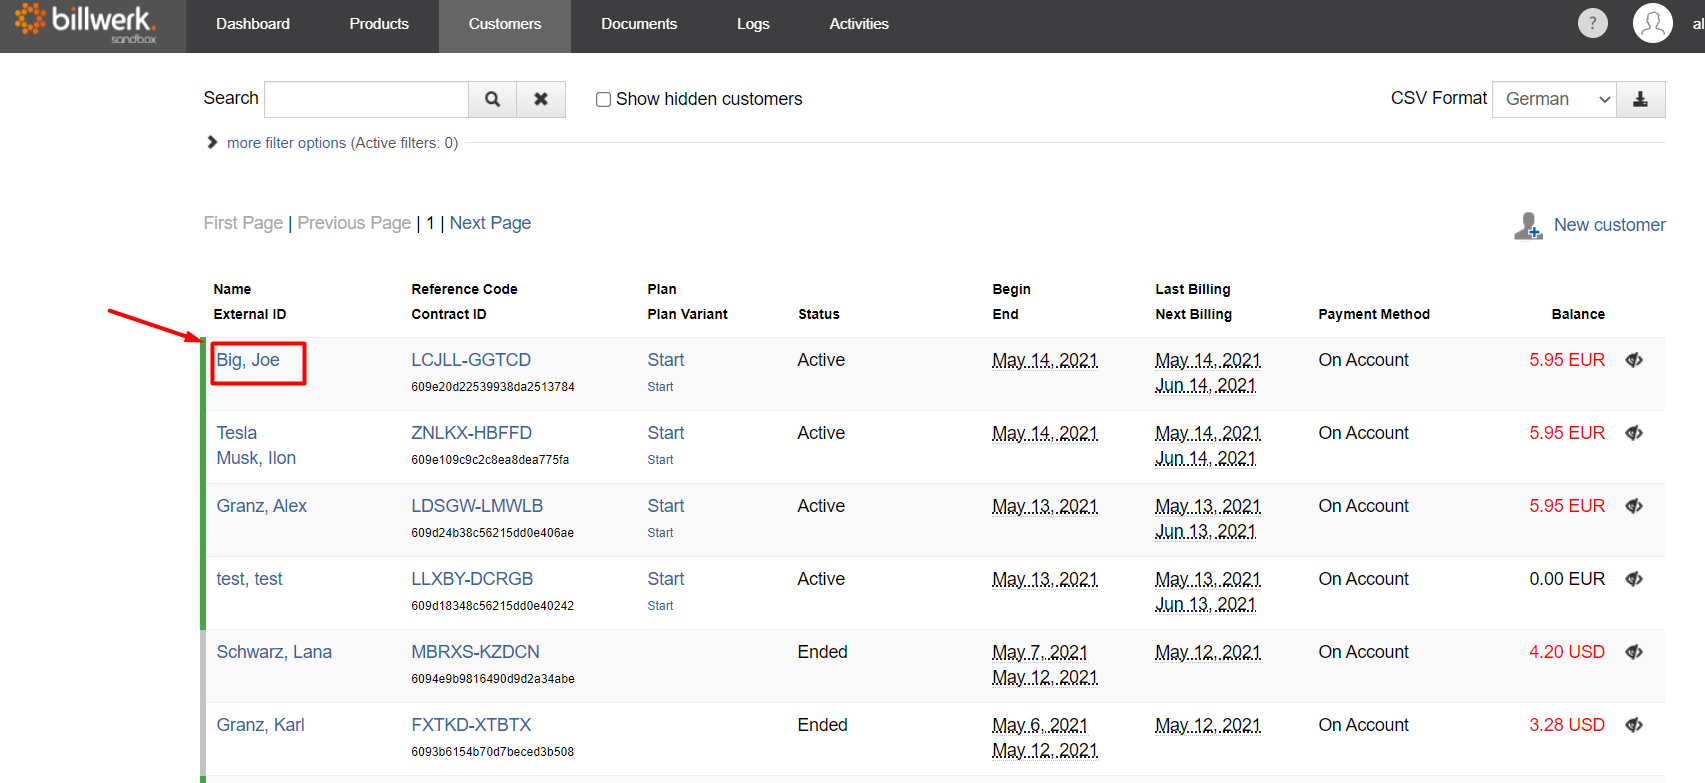Viewport: 1705px width, 783px height.
Task: Expand more filter options chevron
Action: [x=212, y=142]
